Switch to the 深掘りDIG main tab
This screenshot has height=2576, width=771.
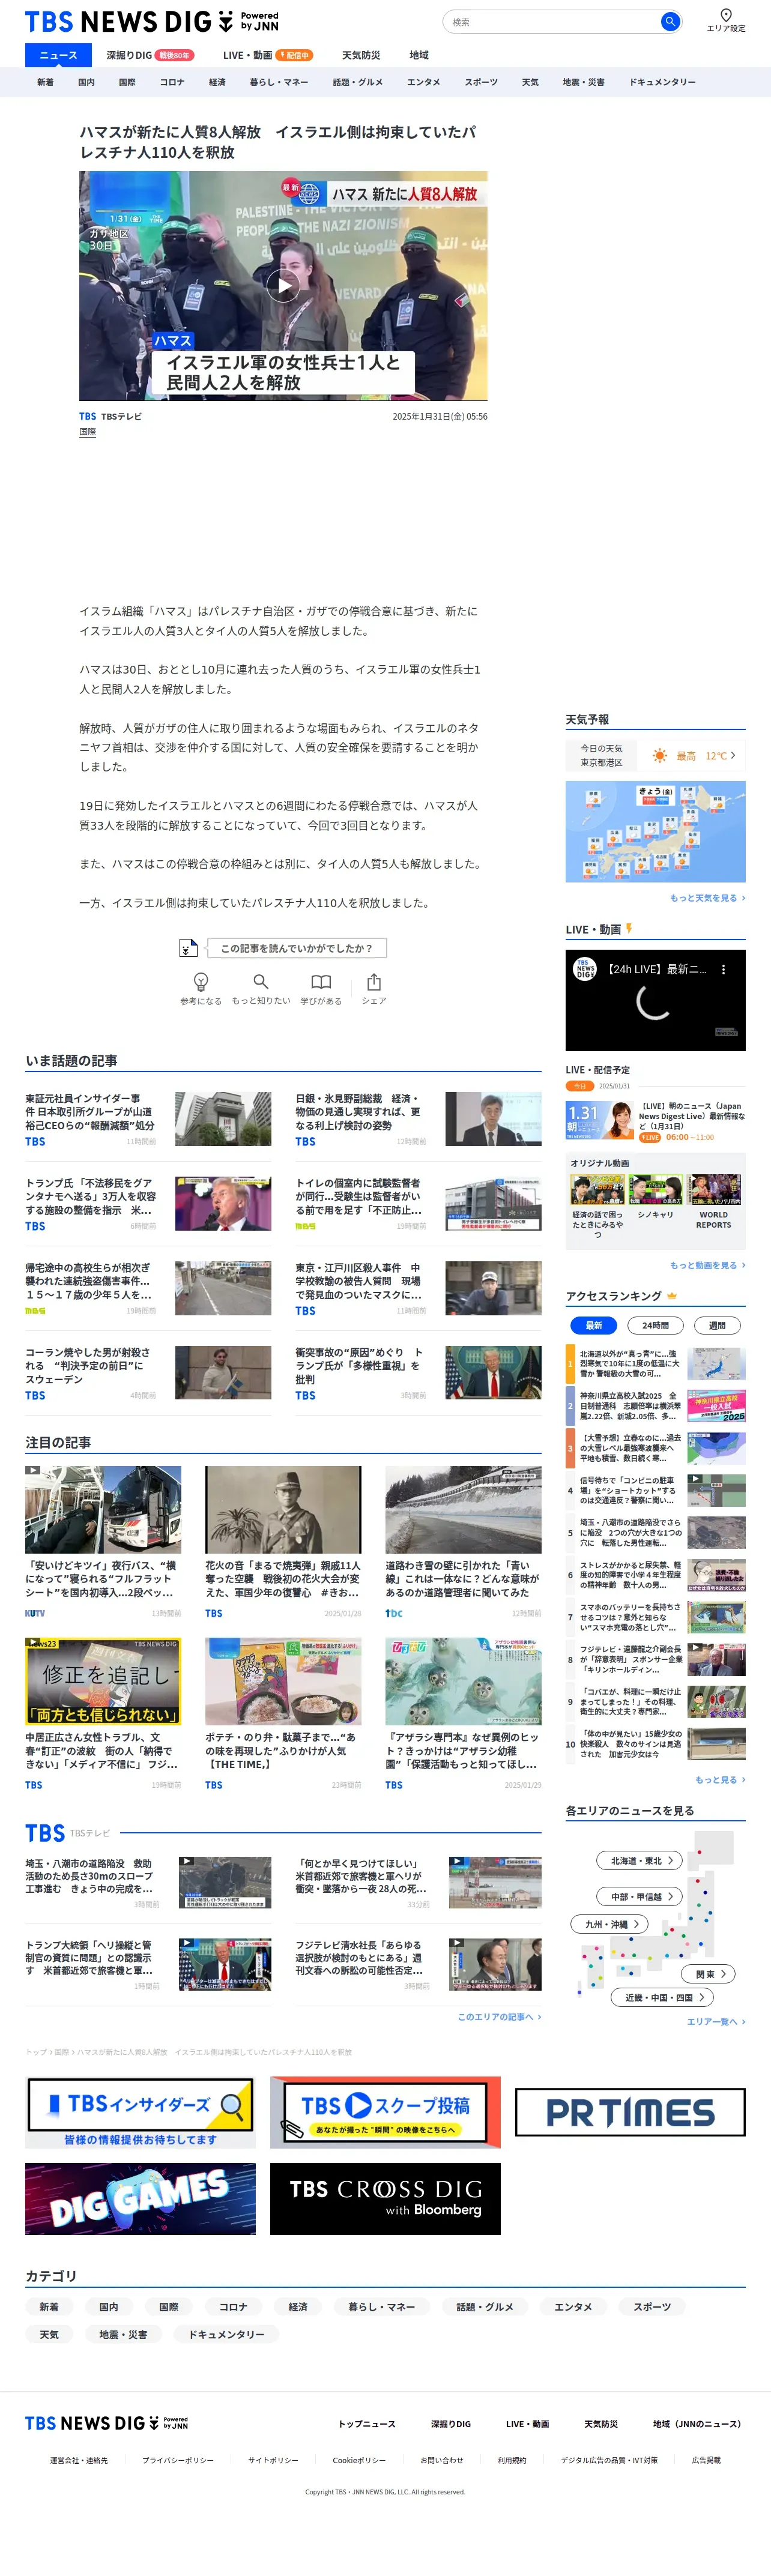point(150,55)
